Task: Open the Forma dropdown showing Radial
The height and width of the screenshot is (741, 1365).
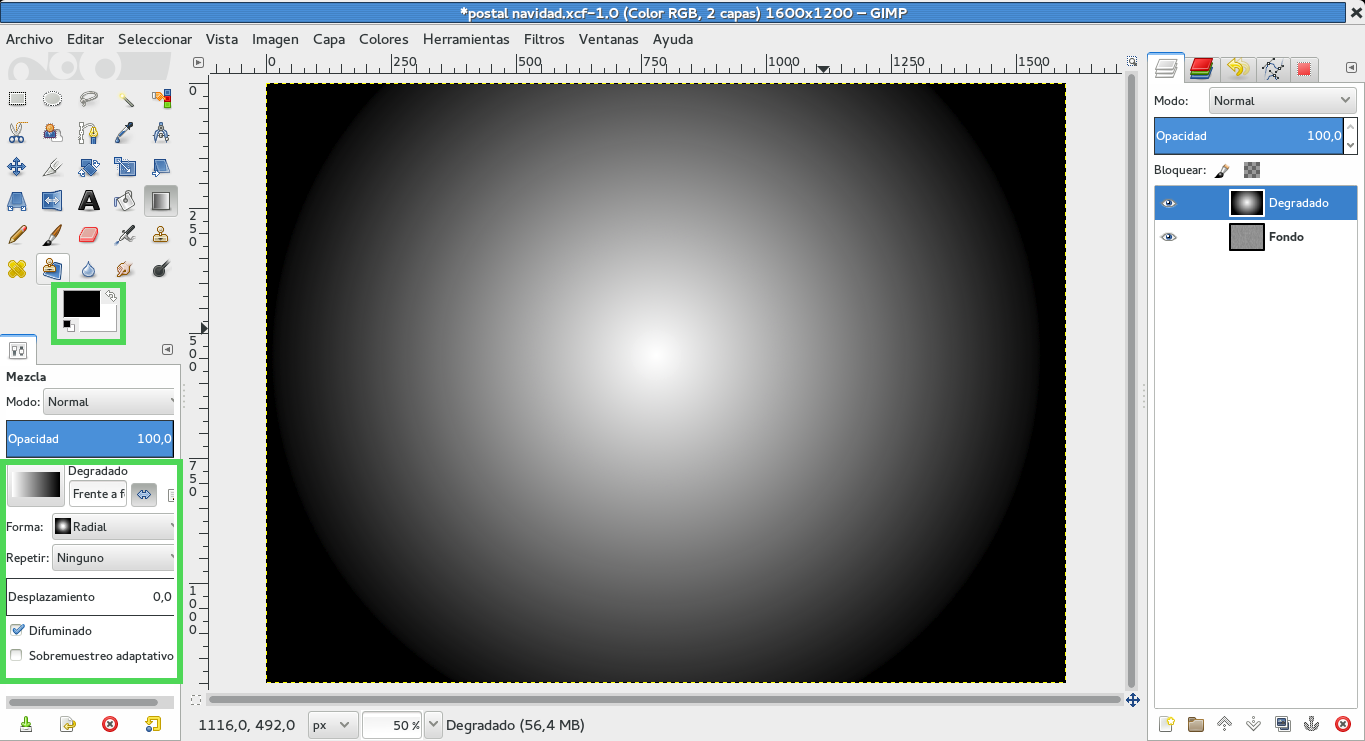Action: coord(113,526)
